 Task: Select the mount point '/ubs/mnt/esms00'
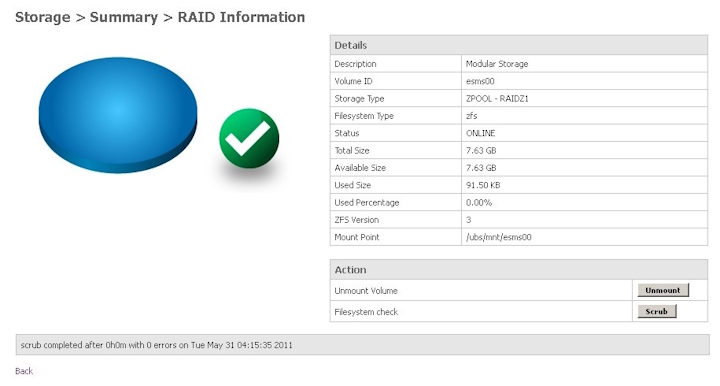tap(499, 237)
